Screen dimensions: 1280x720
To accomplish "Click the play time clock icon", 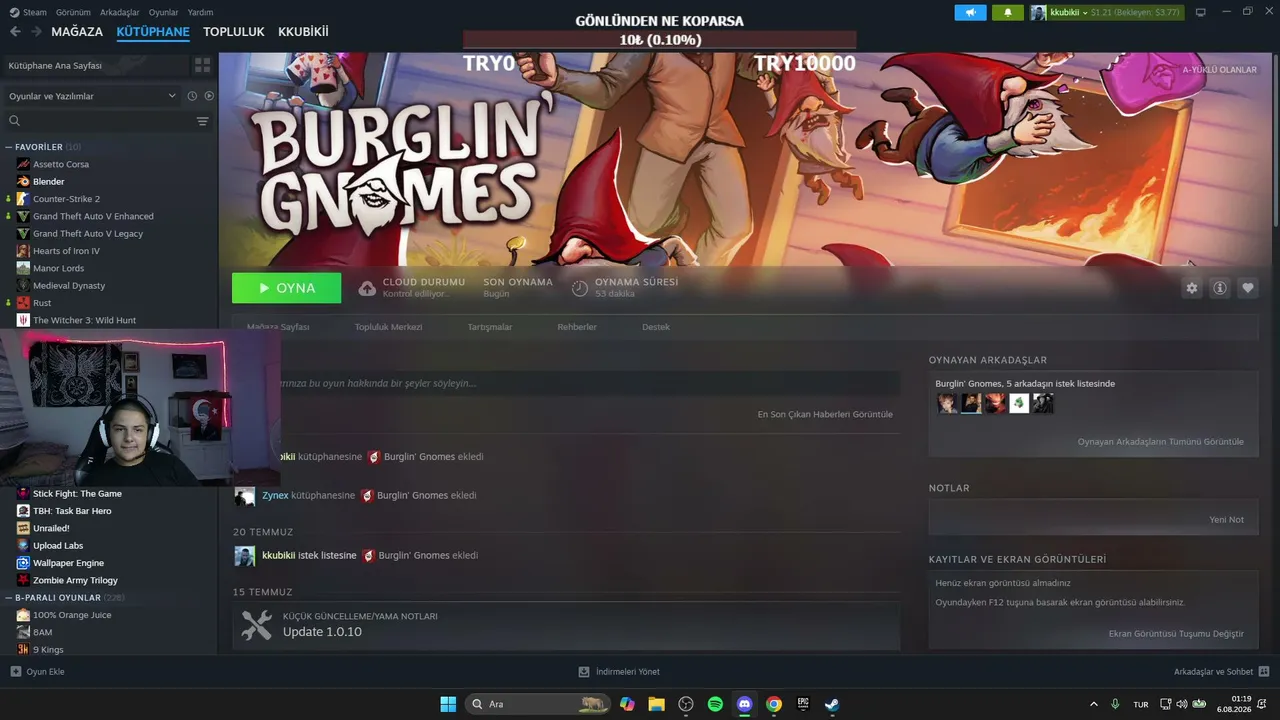I will [580, 288].
